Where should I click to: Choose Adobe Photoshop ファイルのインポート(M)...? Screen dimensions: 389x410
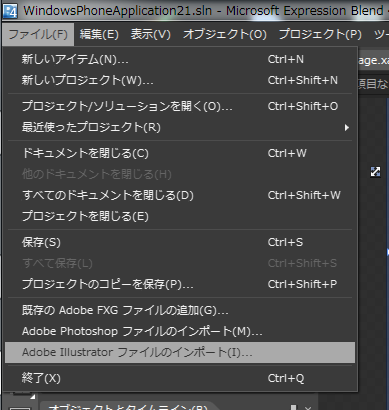click(x=180, y=331)
